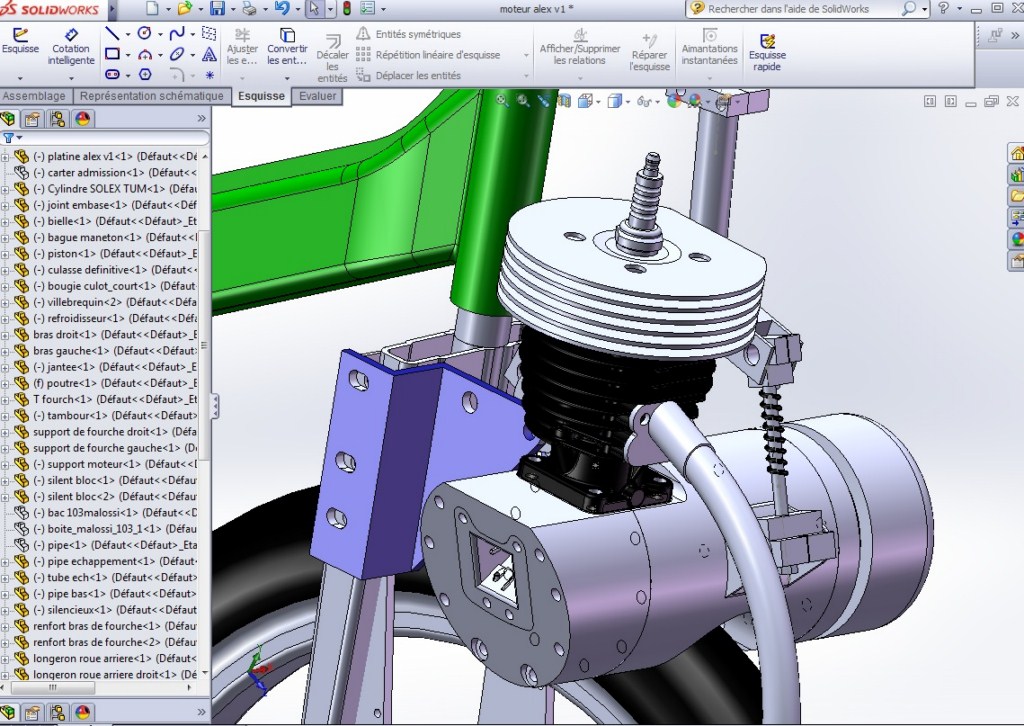
Task: Open the PropertyManager panel tab
Action: coord(33,119)
